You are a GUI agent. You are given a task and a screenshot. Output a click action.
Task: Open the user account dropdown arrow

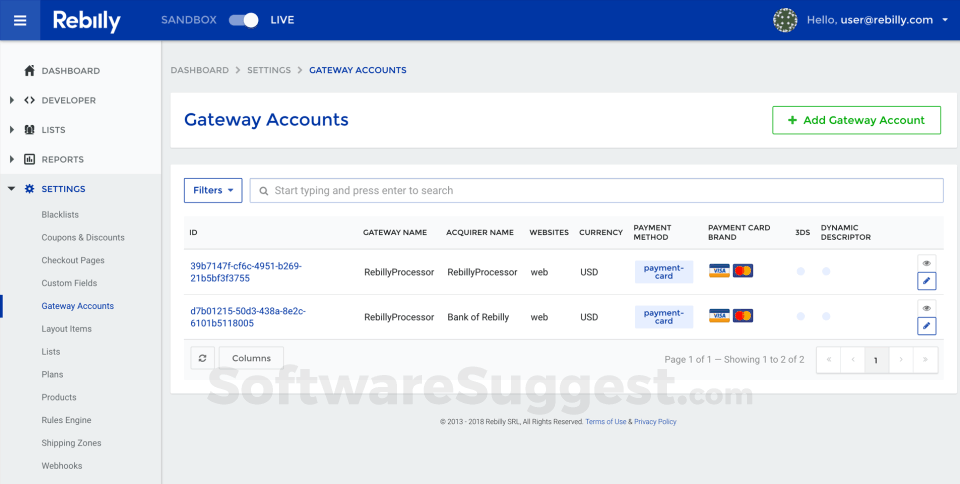click(x=945, y=20)
